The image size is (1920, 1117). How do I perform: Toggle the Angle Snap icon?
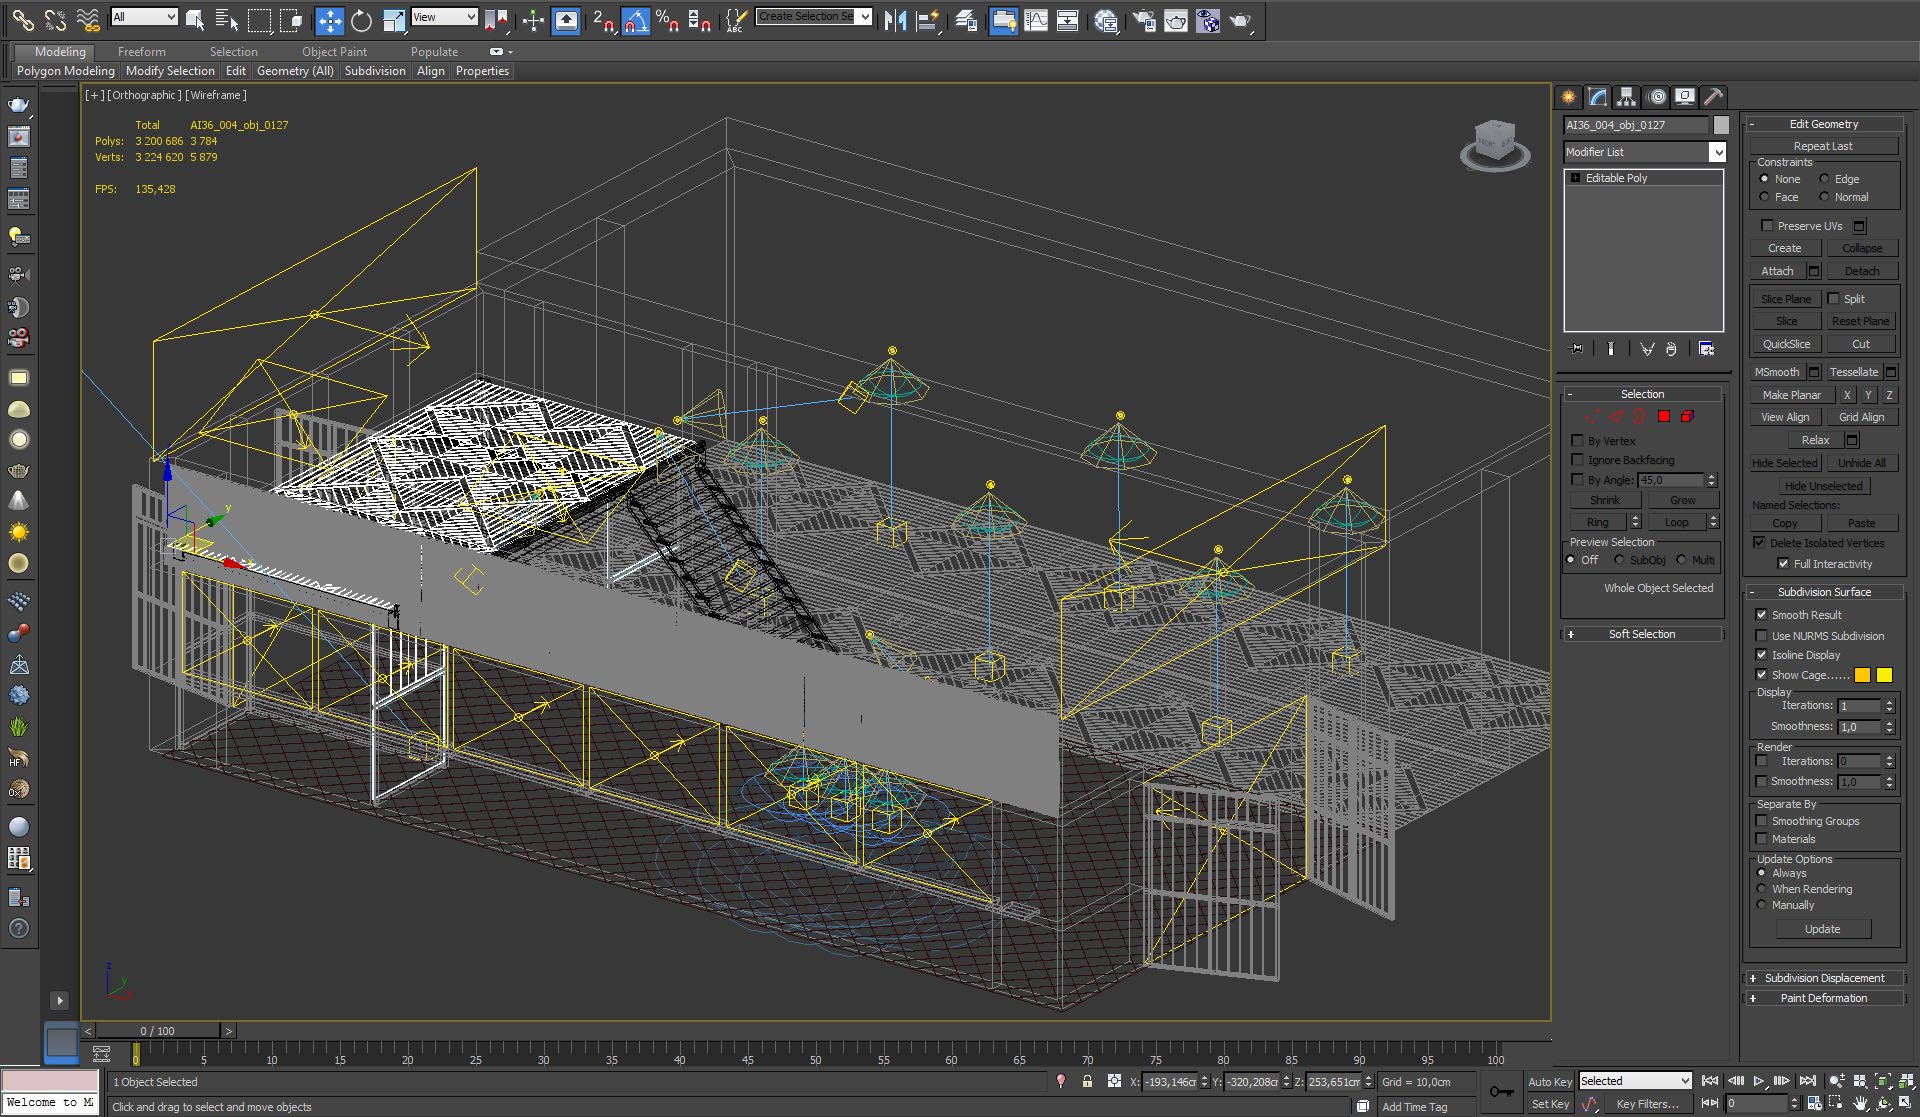(636, 20)
